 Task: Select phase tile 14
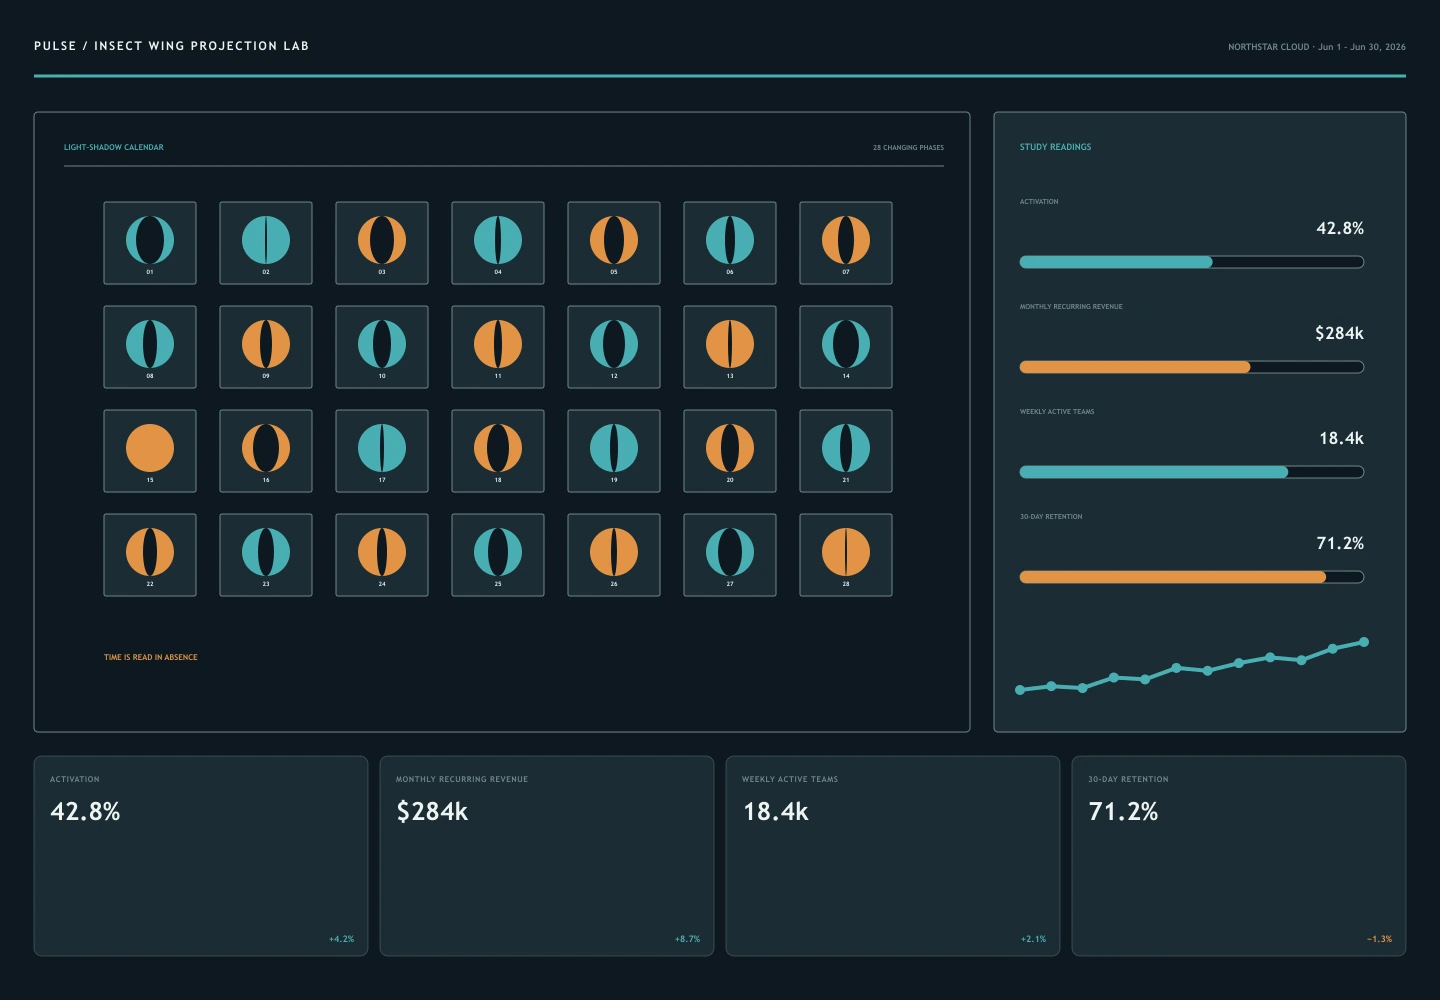(x=846, y=347)
